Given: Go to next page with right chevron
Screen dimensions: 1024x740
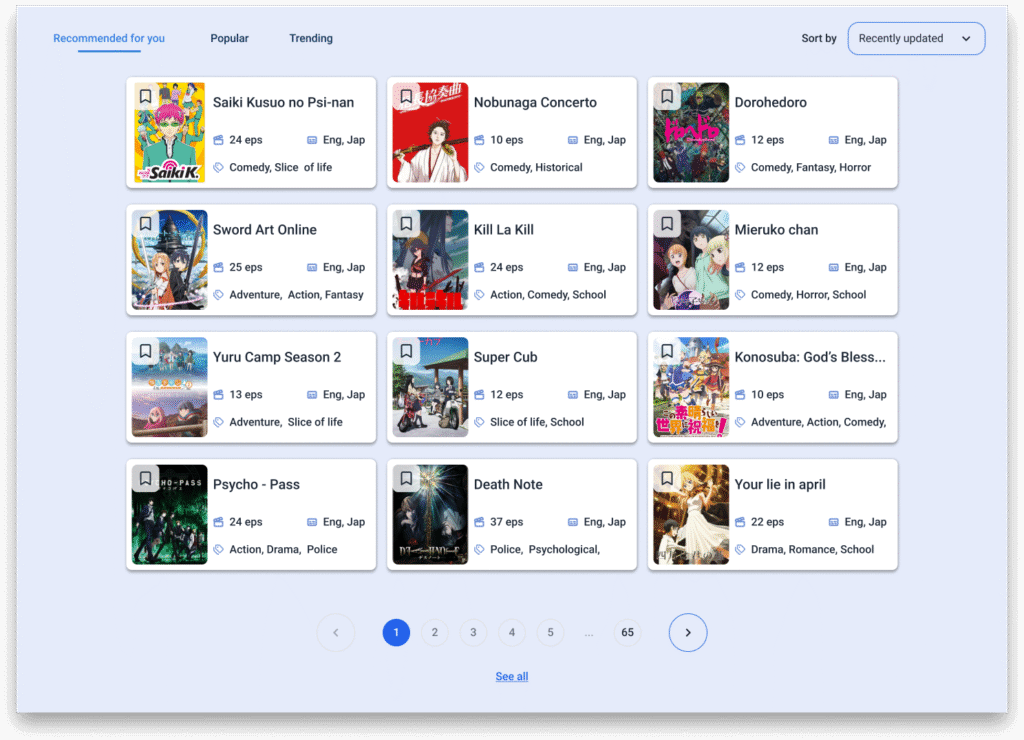Looking at the screenshot, I should (688, 632).
